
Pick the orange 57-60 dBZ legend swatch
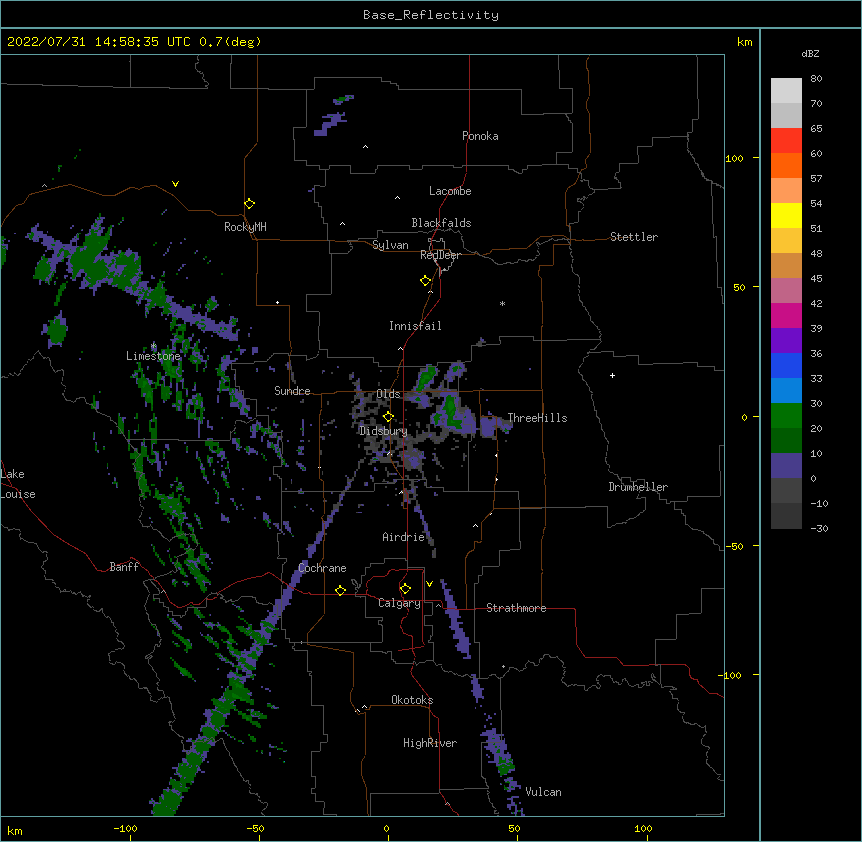(786, 165)
